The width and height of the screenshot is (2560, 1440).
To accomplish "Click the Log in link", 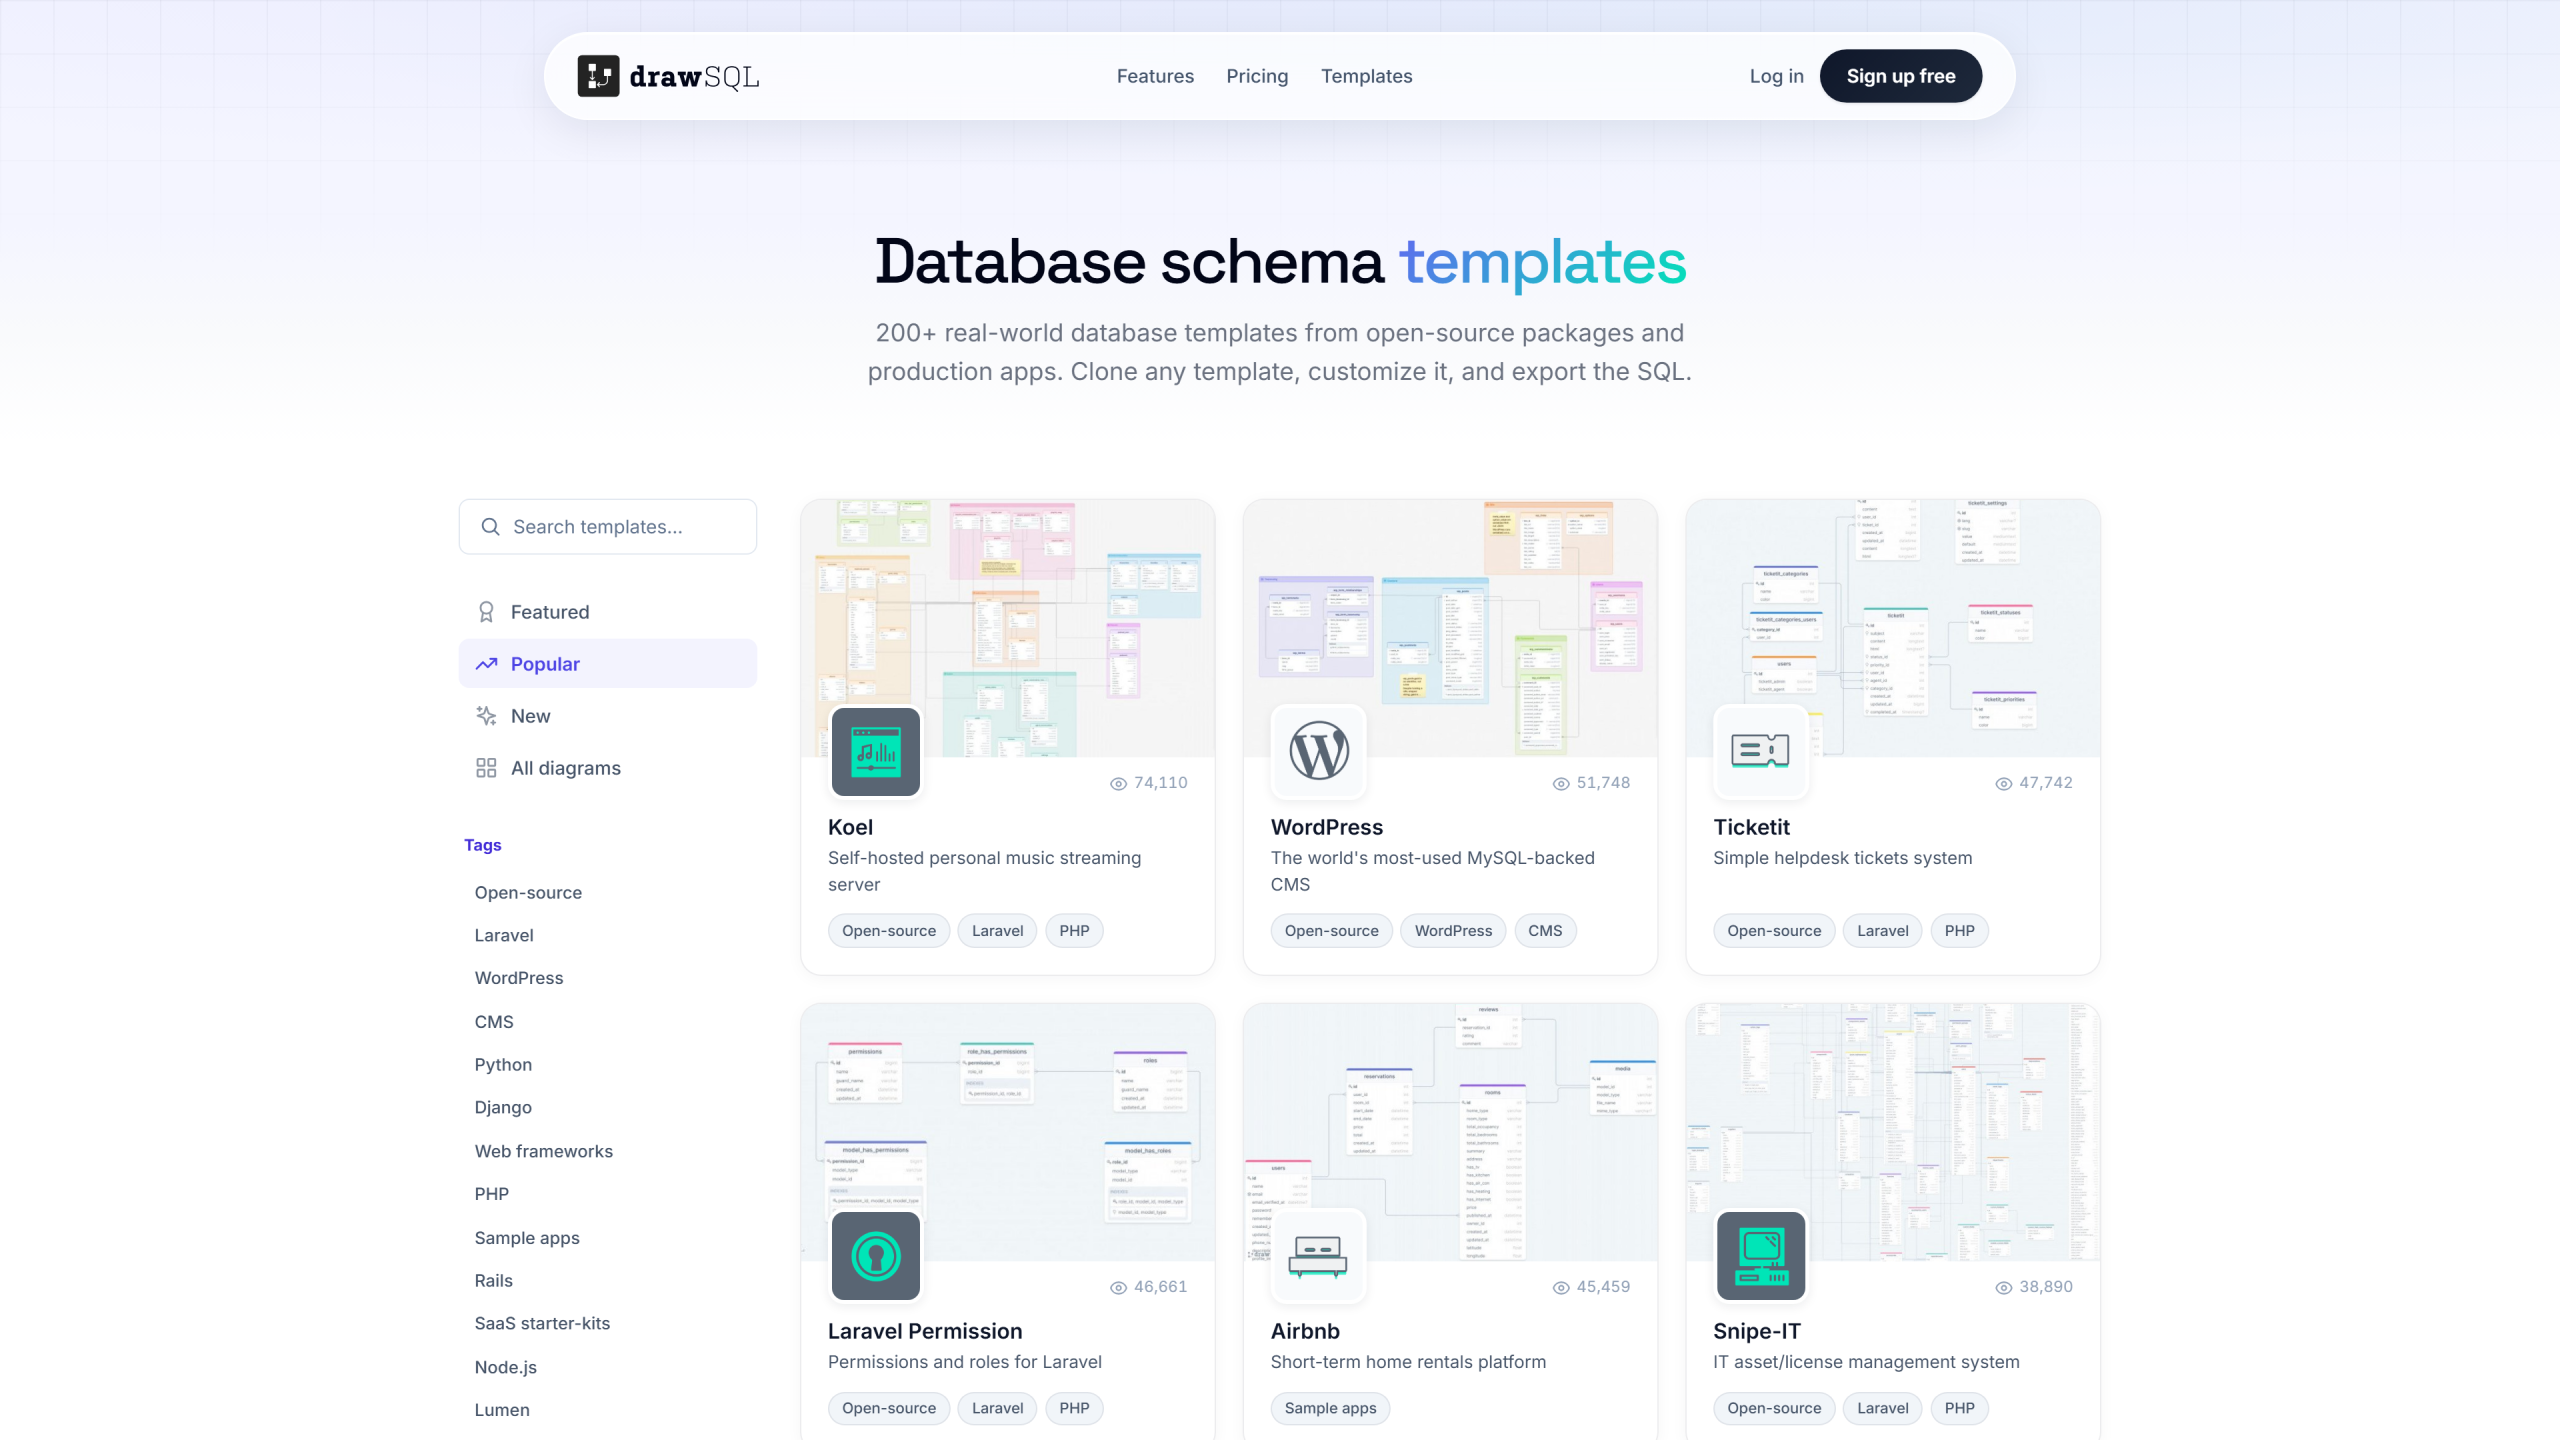I will 1776,76.
